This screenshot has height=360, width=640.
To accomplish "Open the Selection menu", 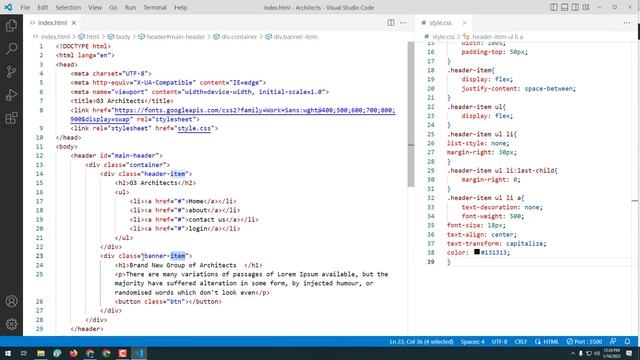I will 68,7.
